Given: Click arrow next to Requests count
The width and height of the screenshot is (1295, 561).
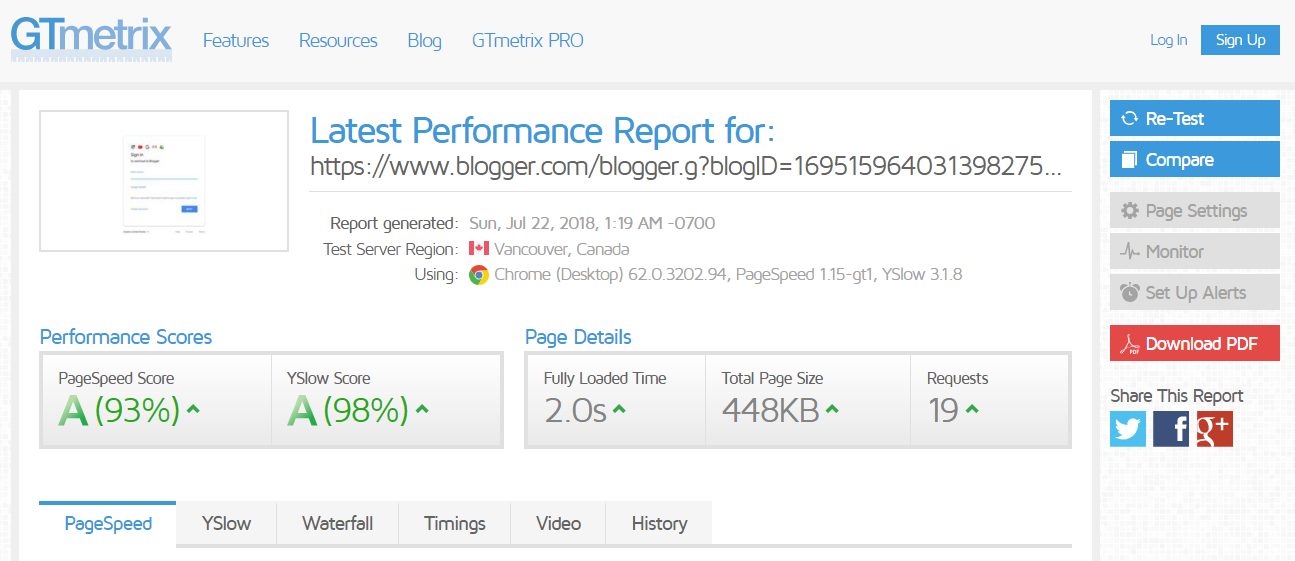Looking at the screenshot, I should tap(972, 409).
